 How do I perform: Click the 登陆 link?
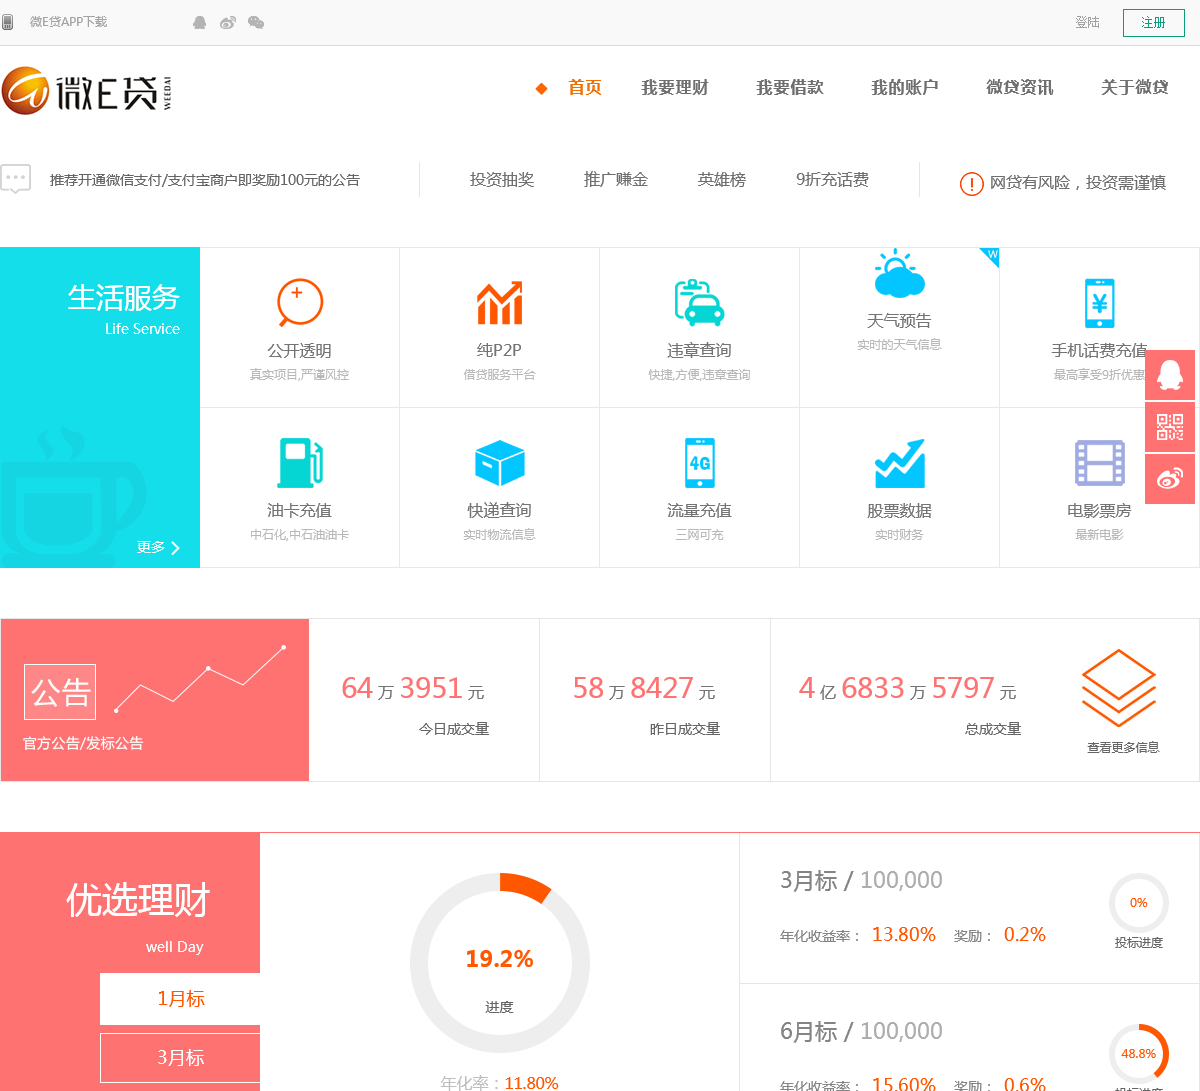click(x=1087, y=22)
